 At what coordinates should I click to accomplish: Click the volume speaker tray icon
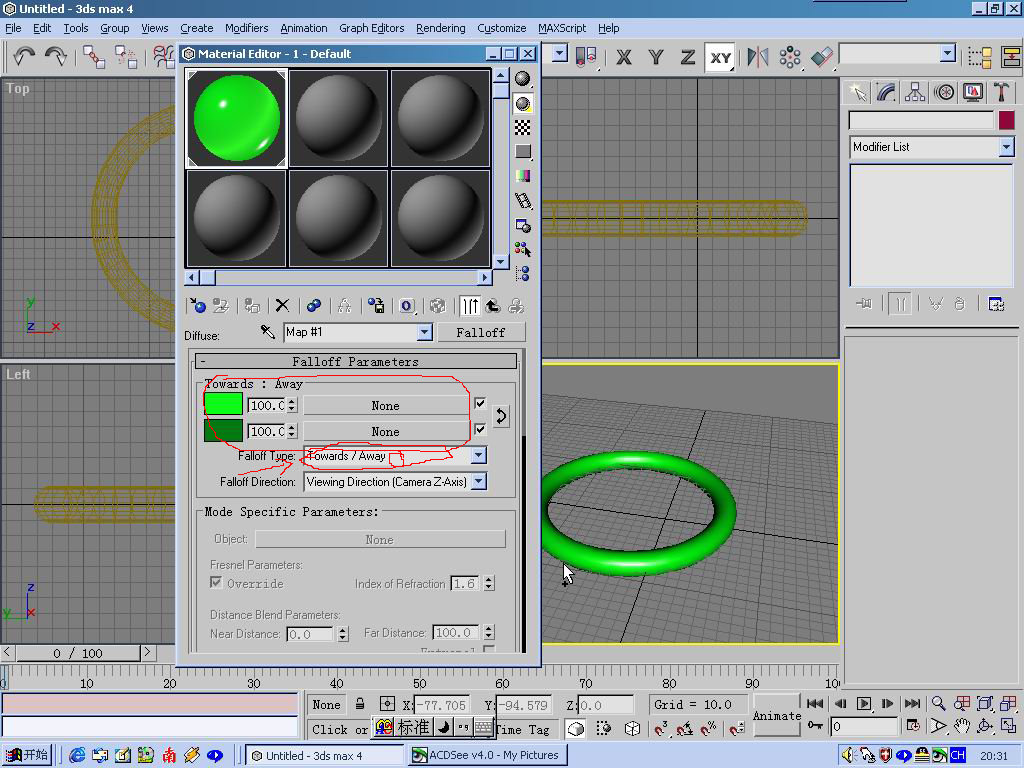[848, 756]
